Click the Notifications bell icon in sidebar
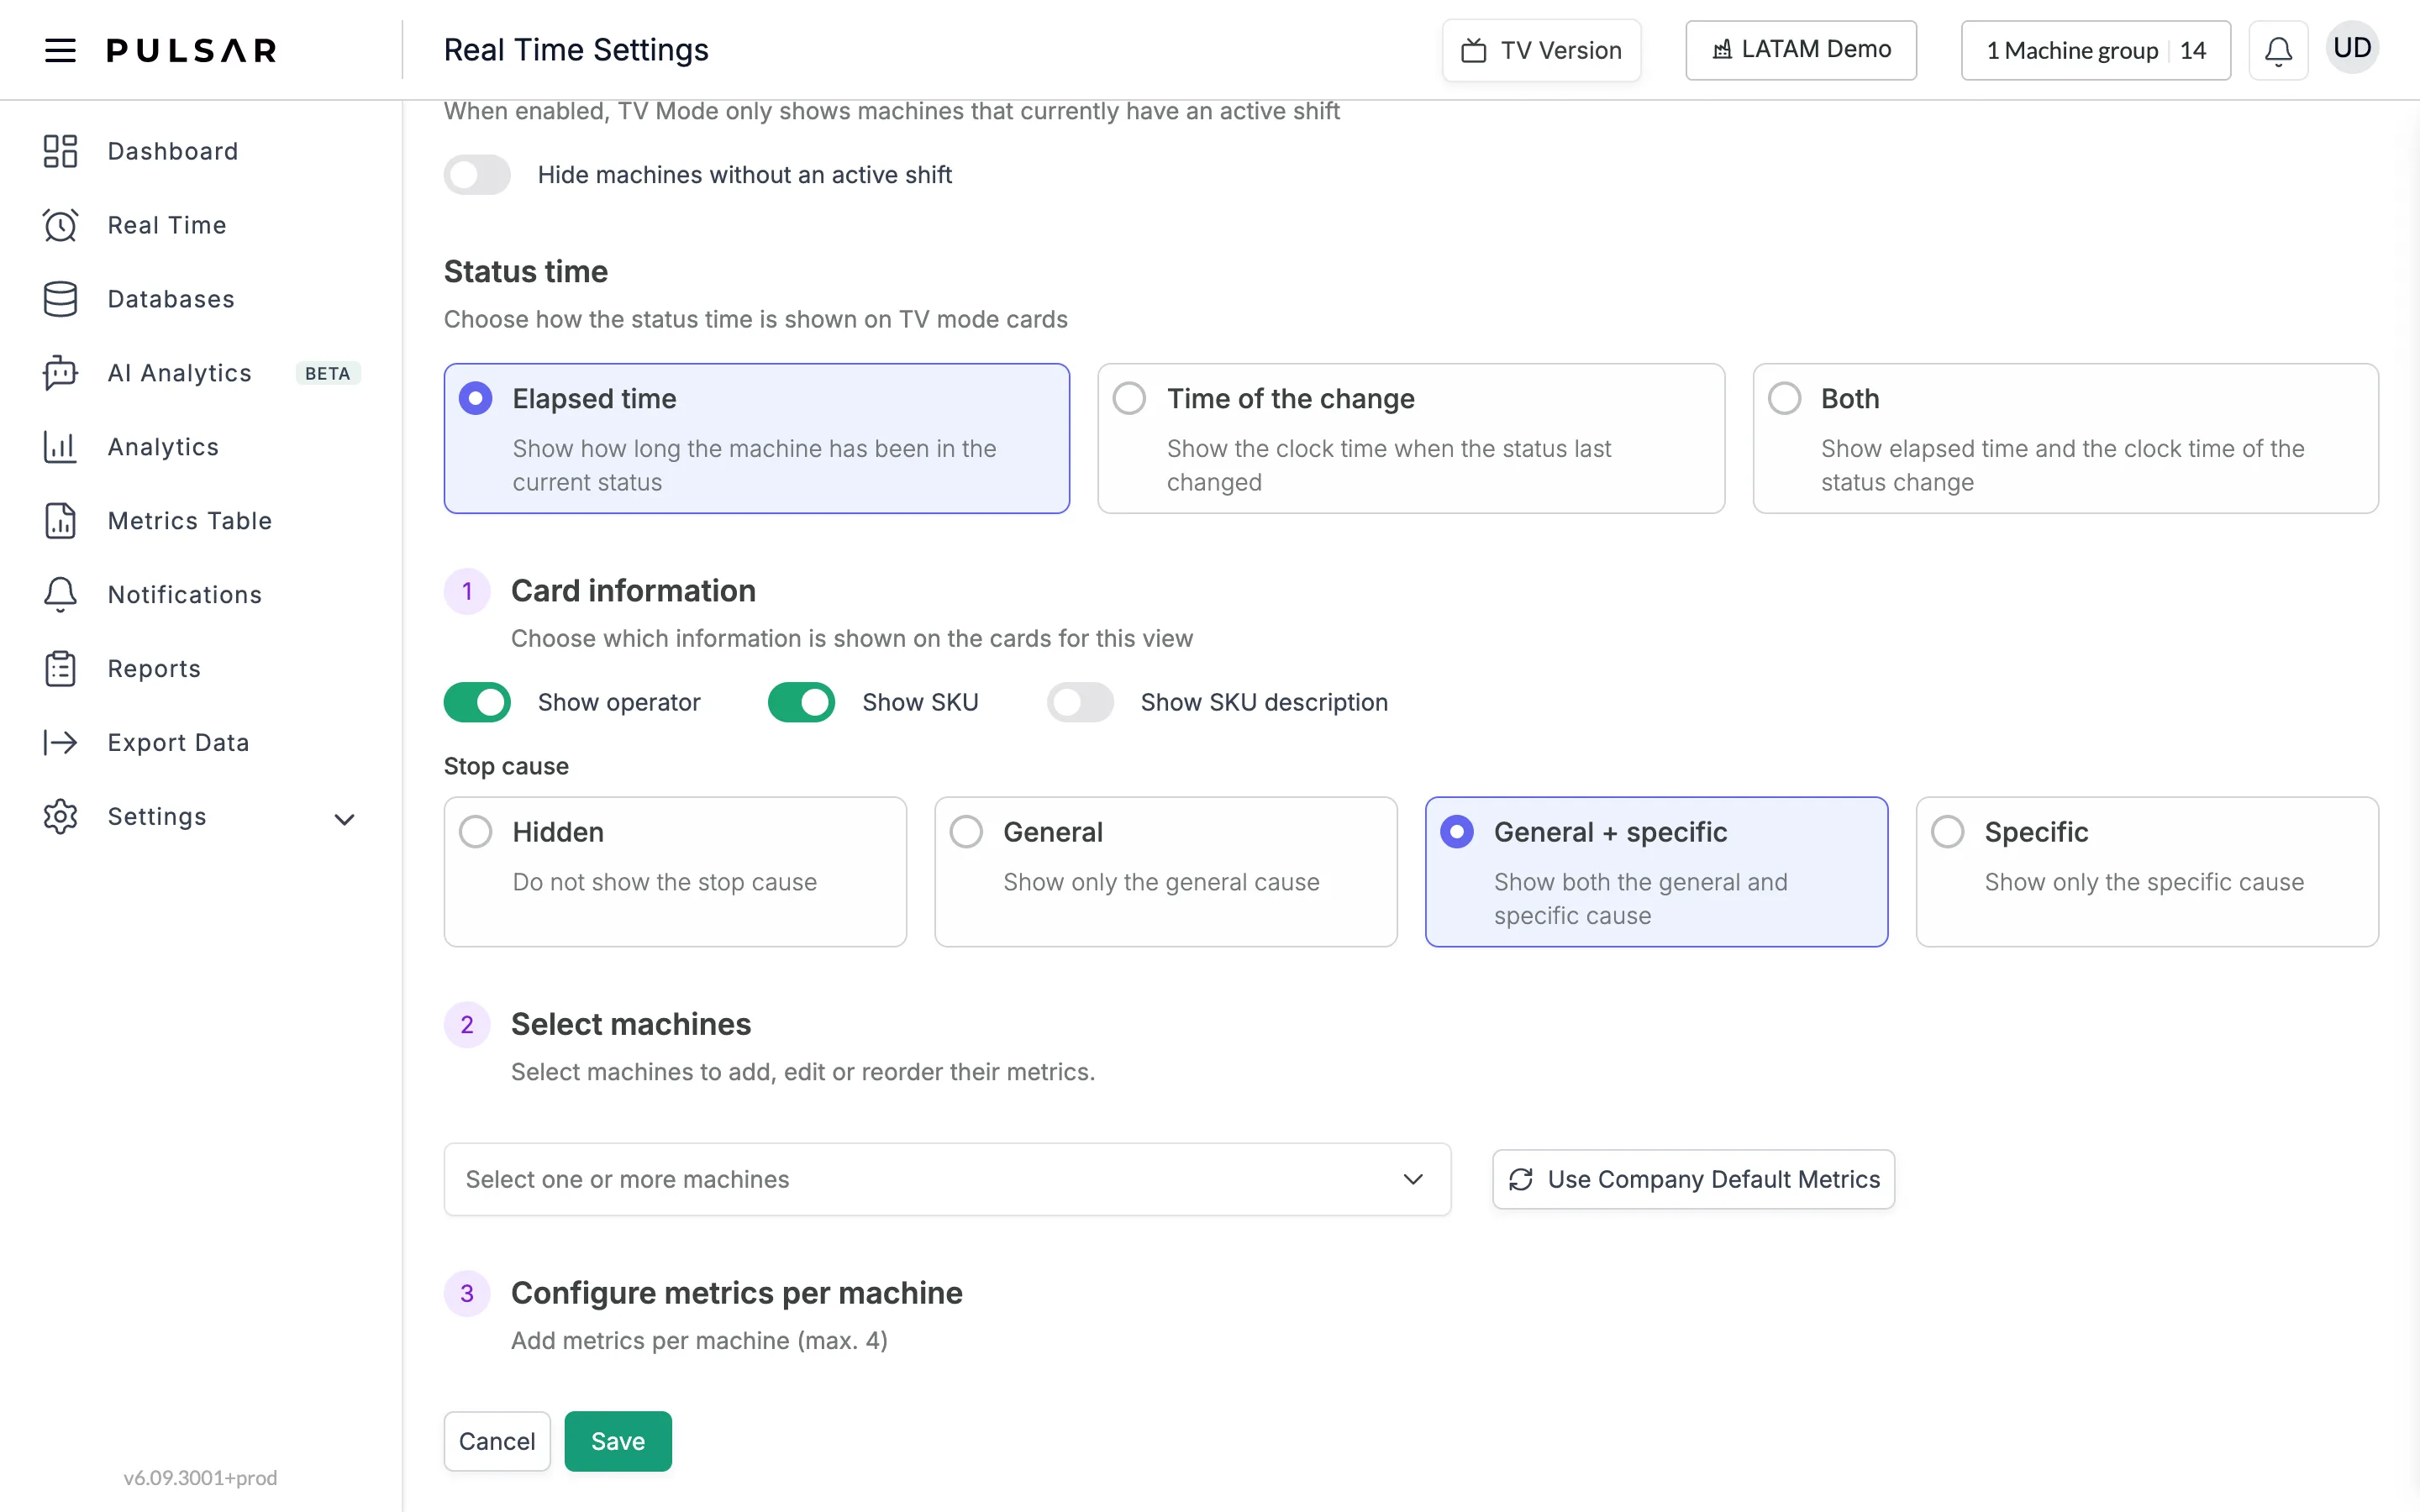 click(60, 595)
